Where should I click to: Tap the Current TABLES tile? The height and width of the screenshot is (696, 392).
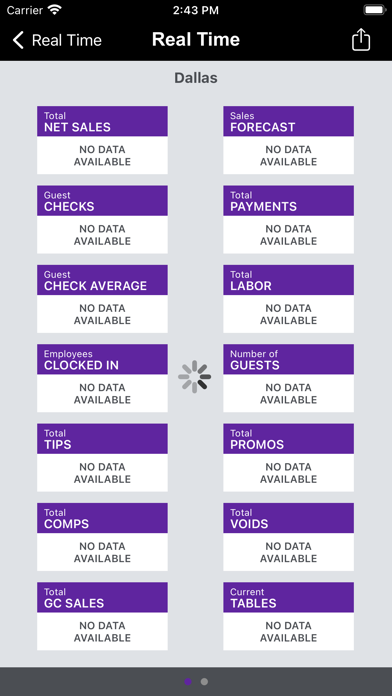(x=289, y=617)
